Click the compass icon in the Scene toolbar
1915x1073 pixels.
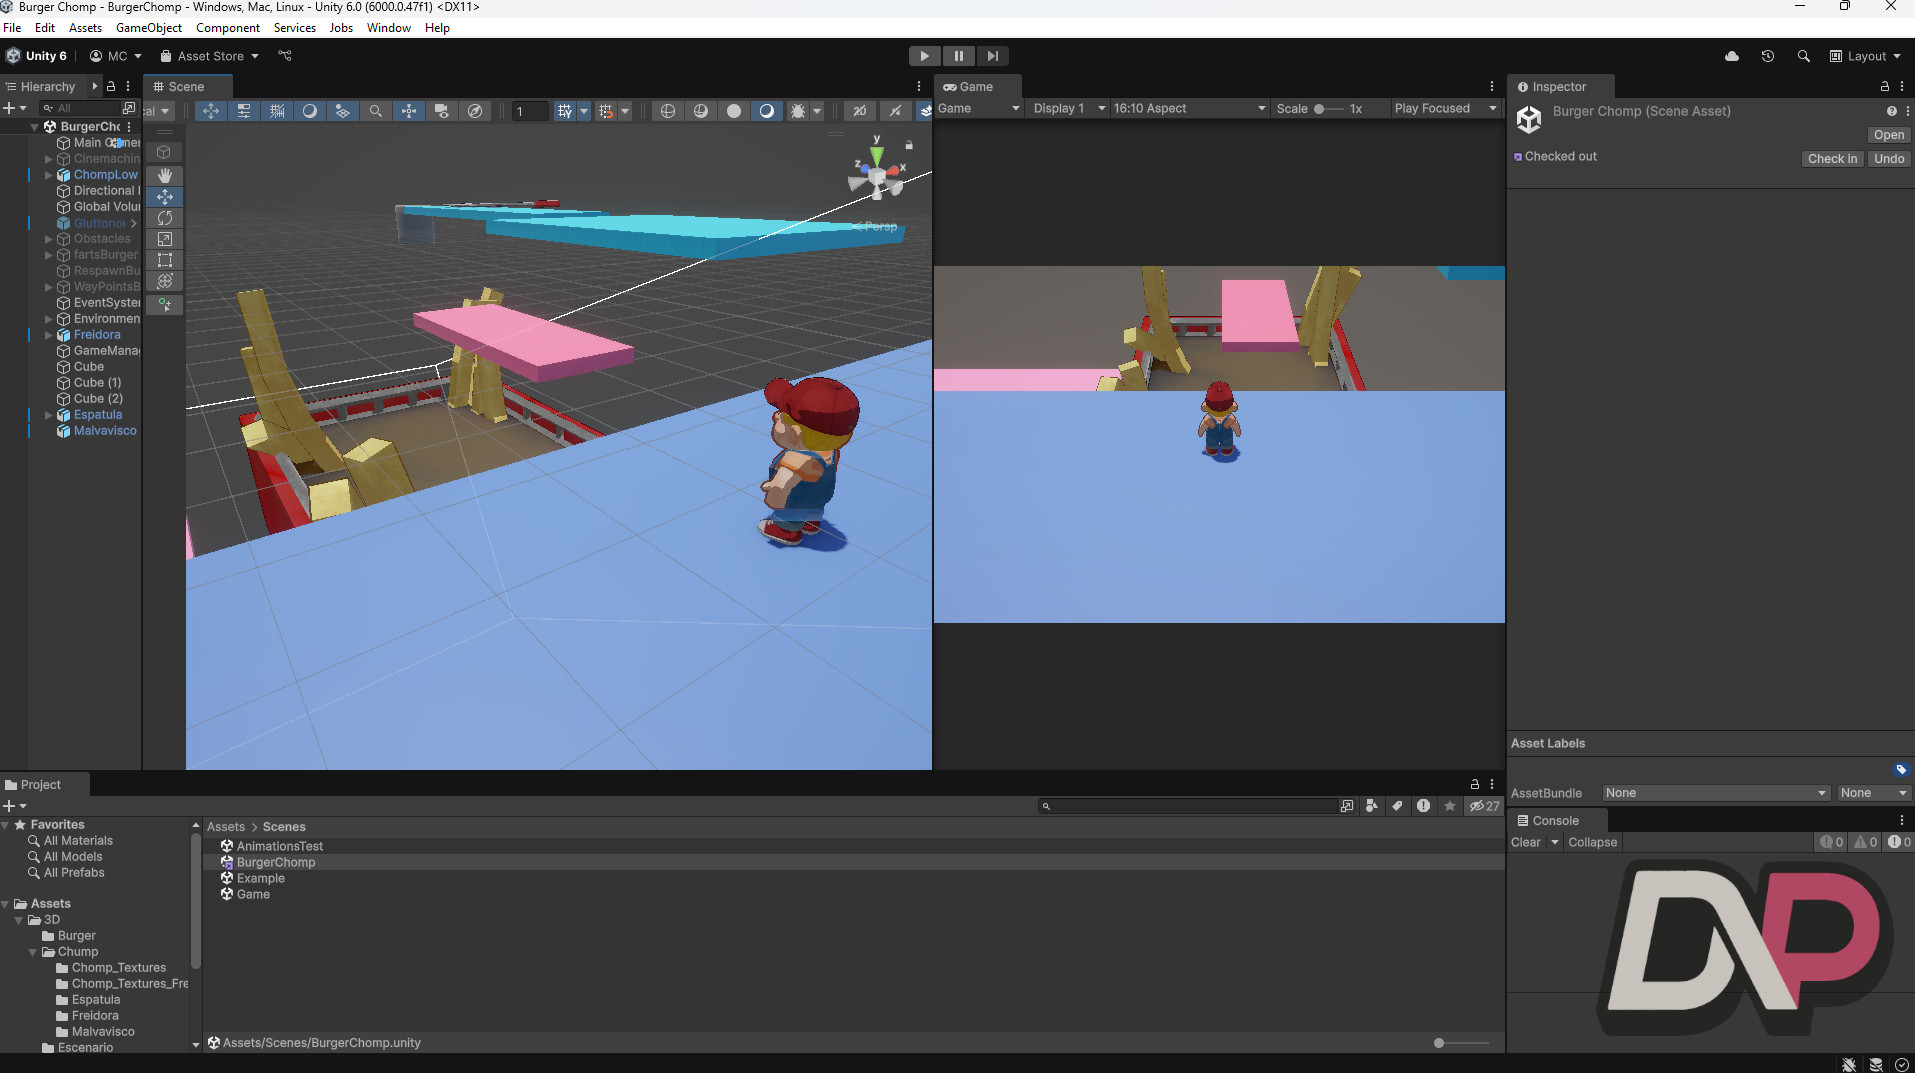[x=475, y=111]
